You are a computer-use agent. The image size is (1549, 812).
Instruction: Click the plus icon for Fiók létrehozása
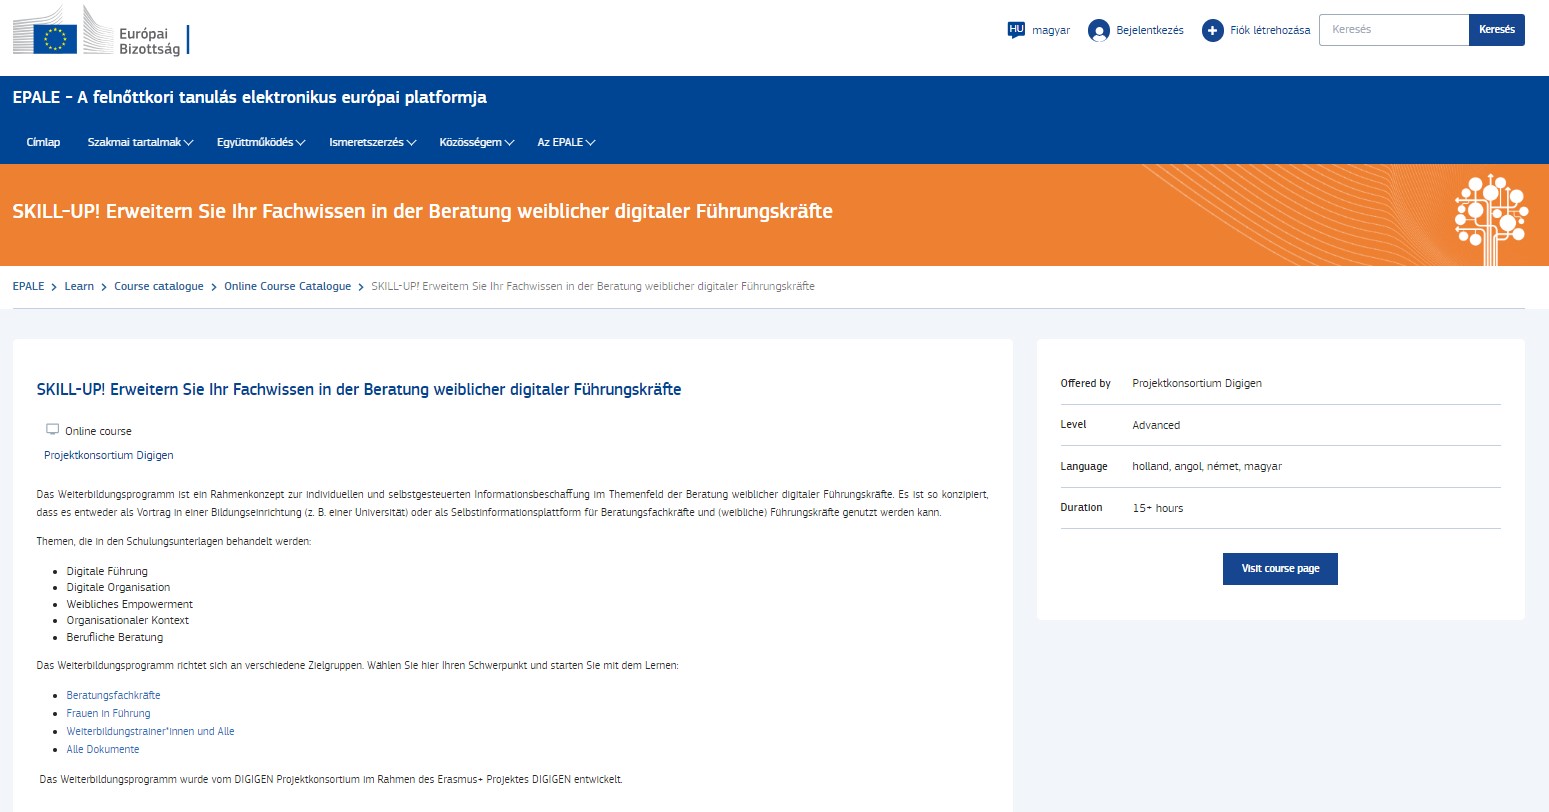point(1213,31)
